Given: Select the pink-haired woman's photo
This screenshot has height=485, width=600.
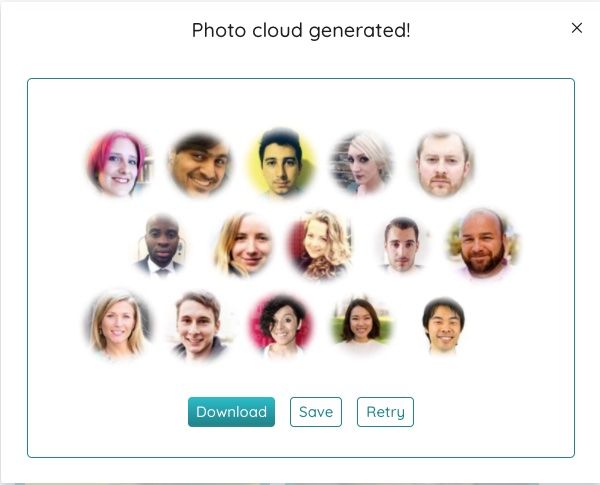Looking at the screenshot, I should coord(119,164).
